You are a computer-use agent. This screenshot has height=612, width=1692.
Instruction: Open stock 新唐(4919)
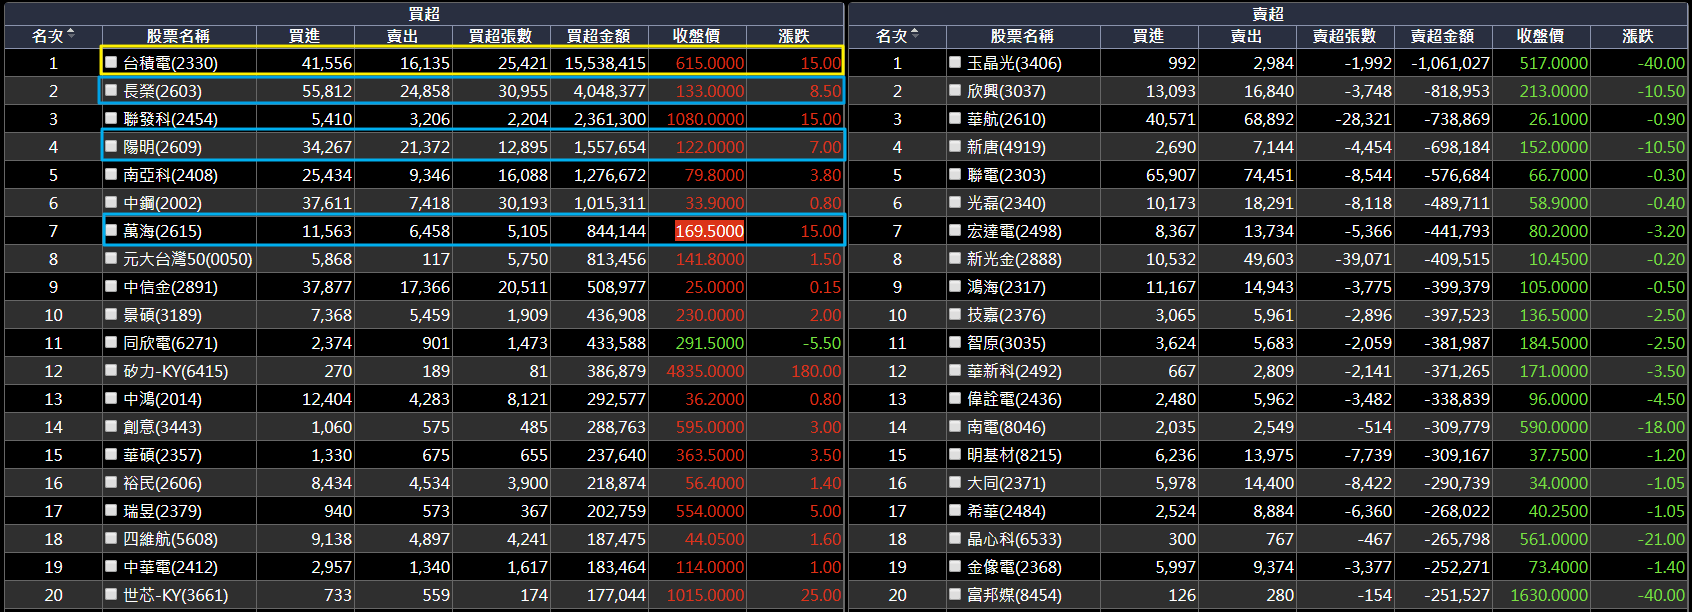pyautogui.click(x=1006, y=146)
